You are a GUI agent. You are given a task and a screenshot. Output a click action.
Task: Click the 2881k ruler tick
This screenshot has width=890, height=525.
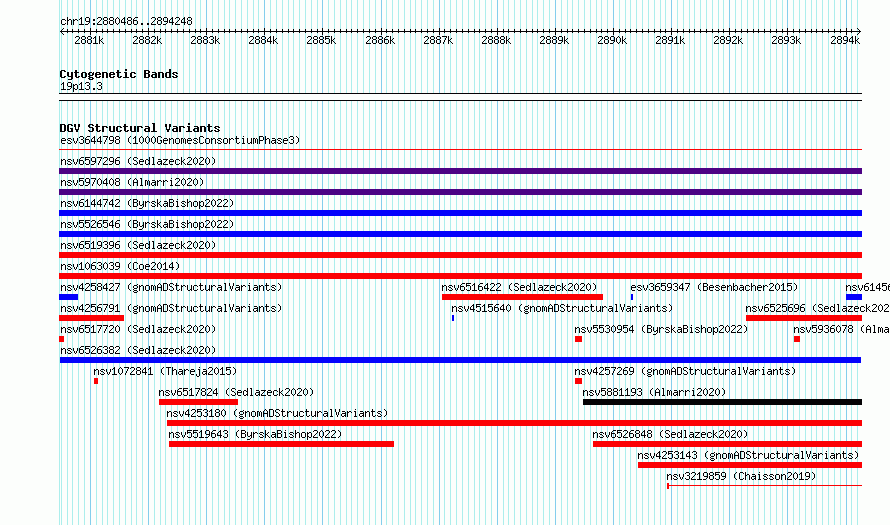pyautogui.click(x=89, y=40)
